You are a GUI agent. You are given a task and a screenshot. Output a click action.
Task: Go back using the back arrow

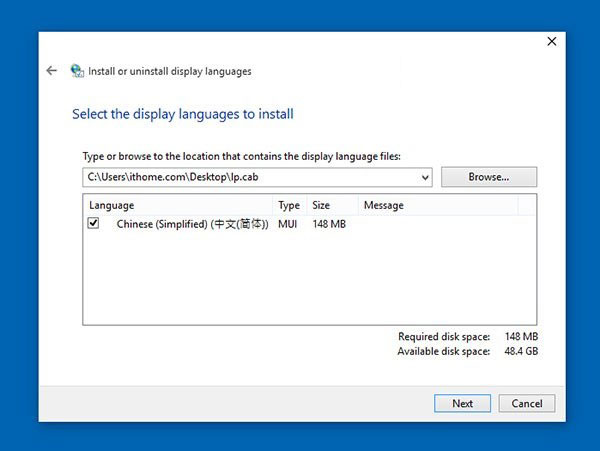(51, 71)
